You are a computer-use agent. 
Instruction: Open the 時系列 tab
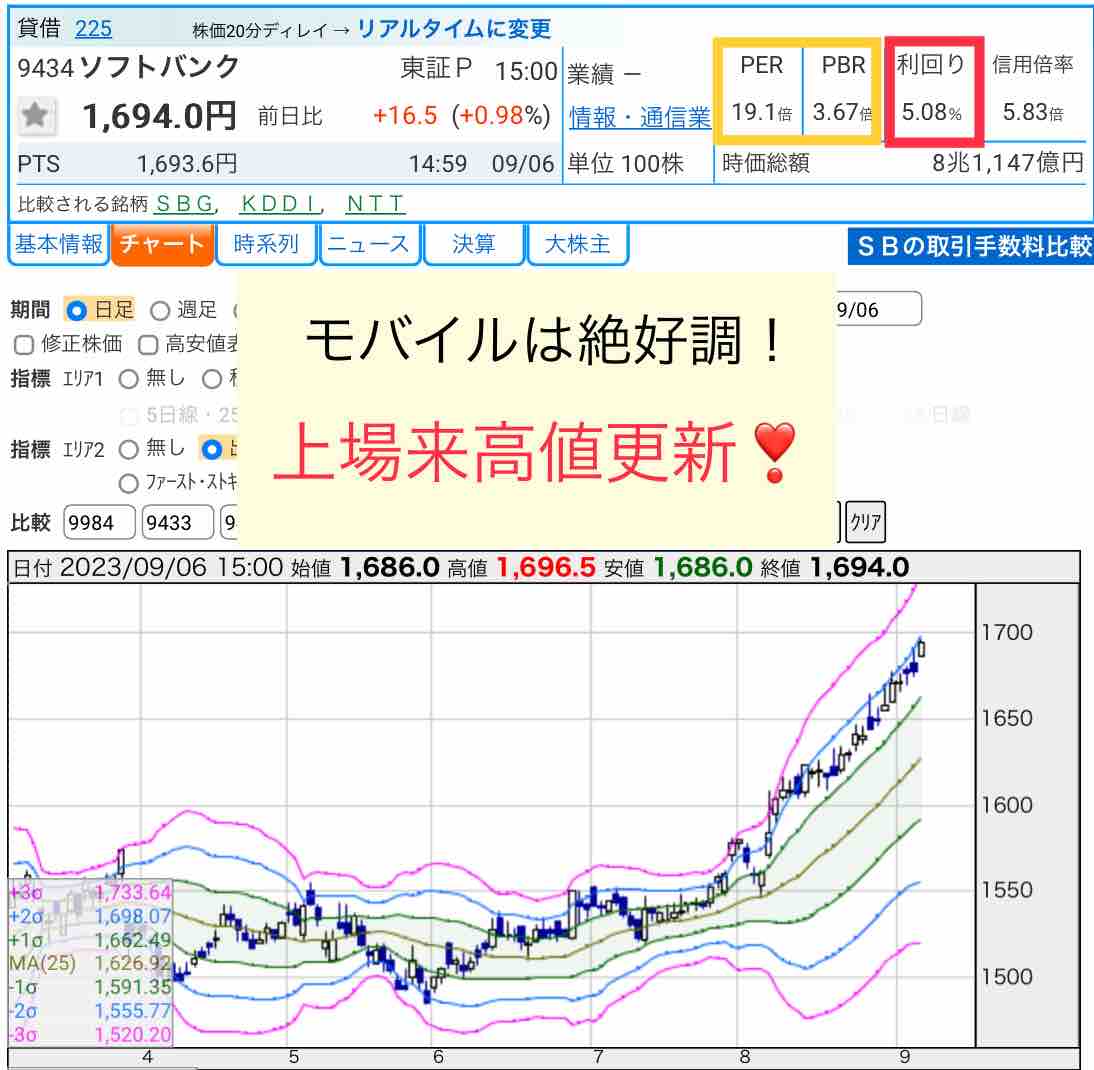pyautogui.click(x=266, y=244)
